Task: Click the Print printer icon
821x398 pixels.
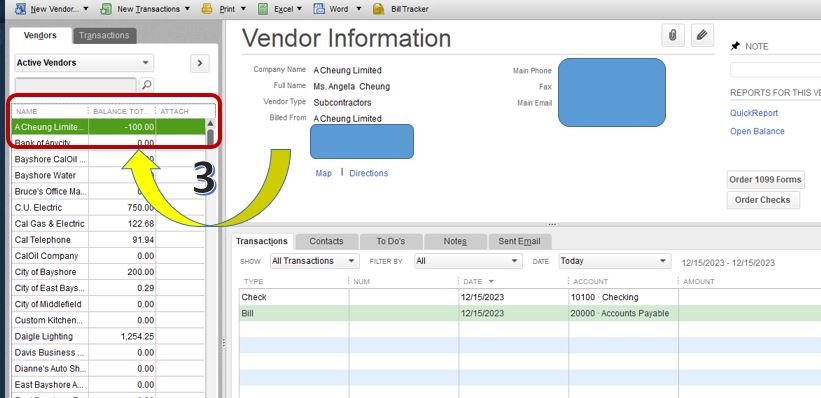Action: point(207,9)
